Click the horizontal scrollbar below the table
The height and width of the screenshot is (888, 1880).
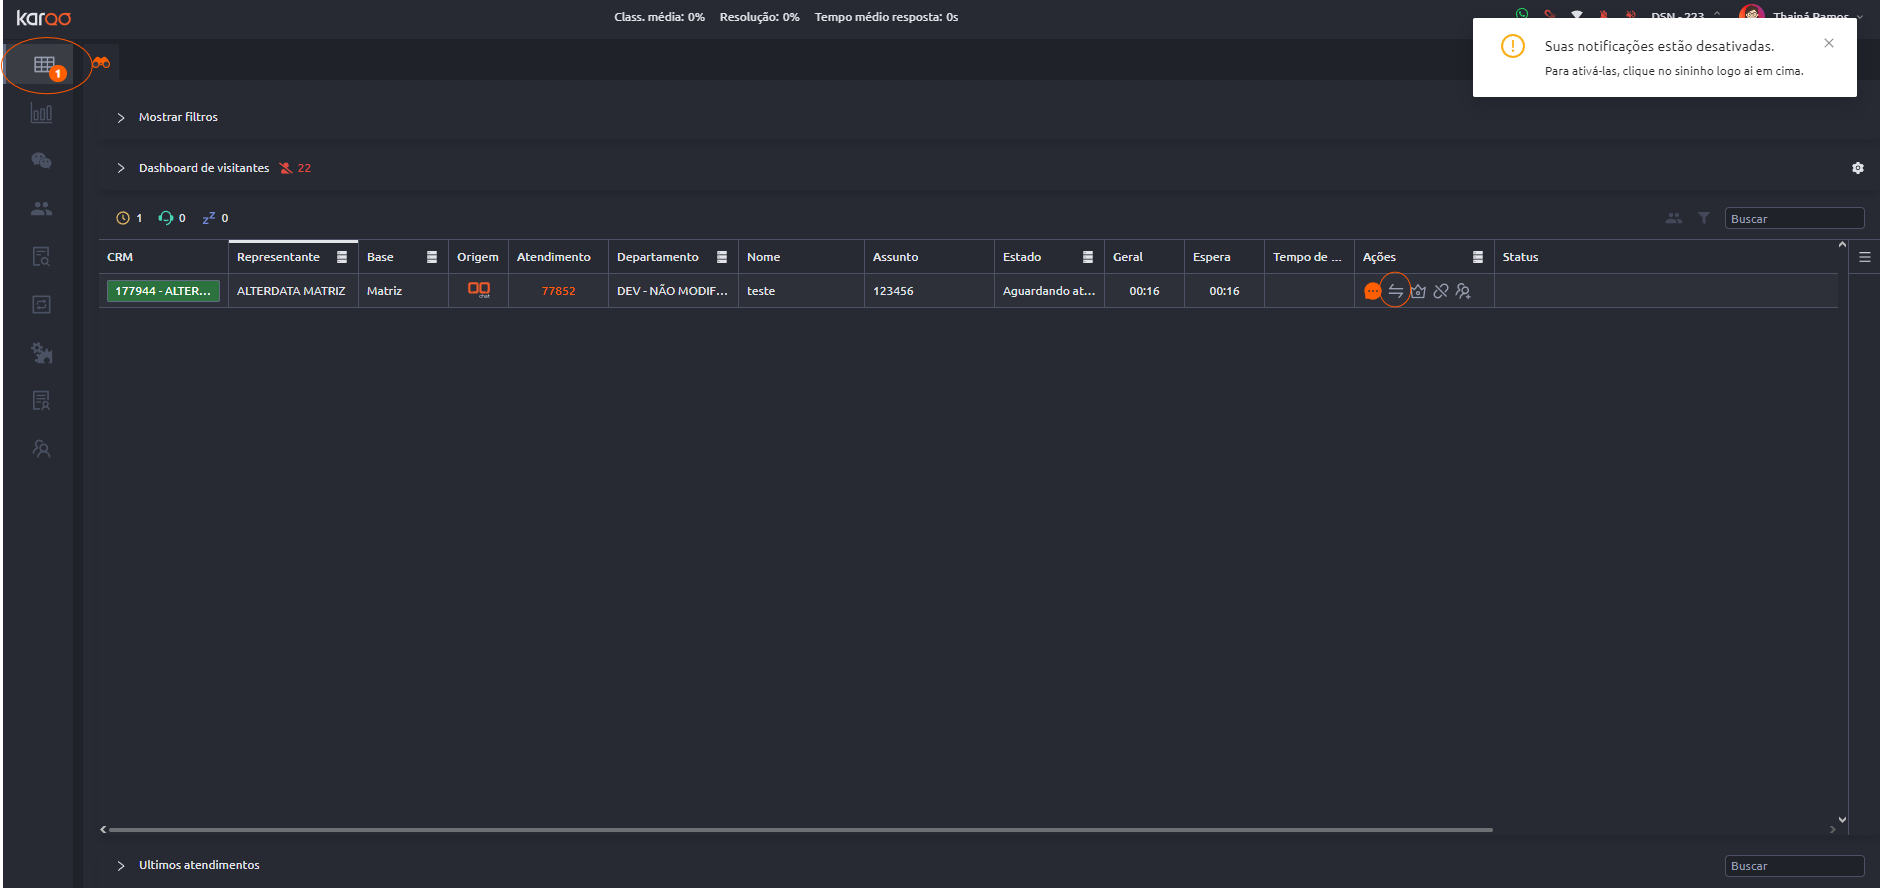pyautogui.click(x=800, y=829)
